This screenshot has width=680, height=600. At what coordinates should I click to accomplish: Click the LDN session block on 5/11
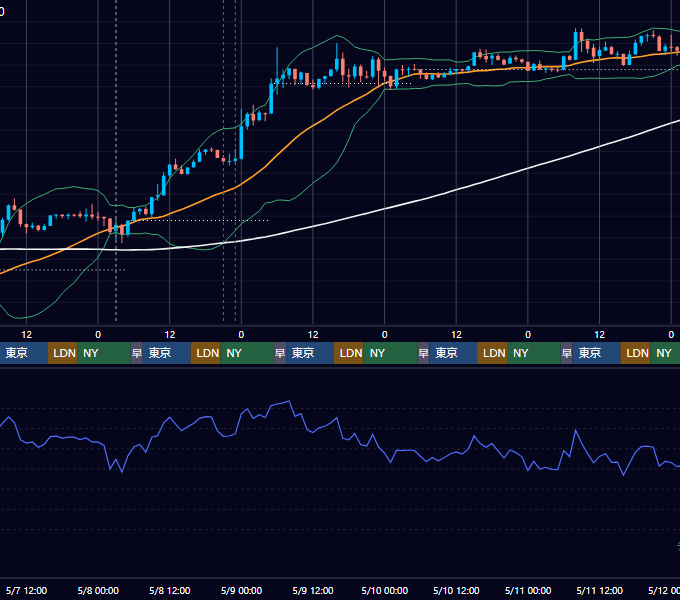(635, 353)
